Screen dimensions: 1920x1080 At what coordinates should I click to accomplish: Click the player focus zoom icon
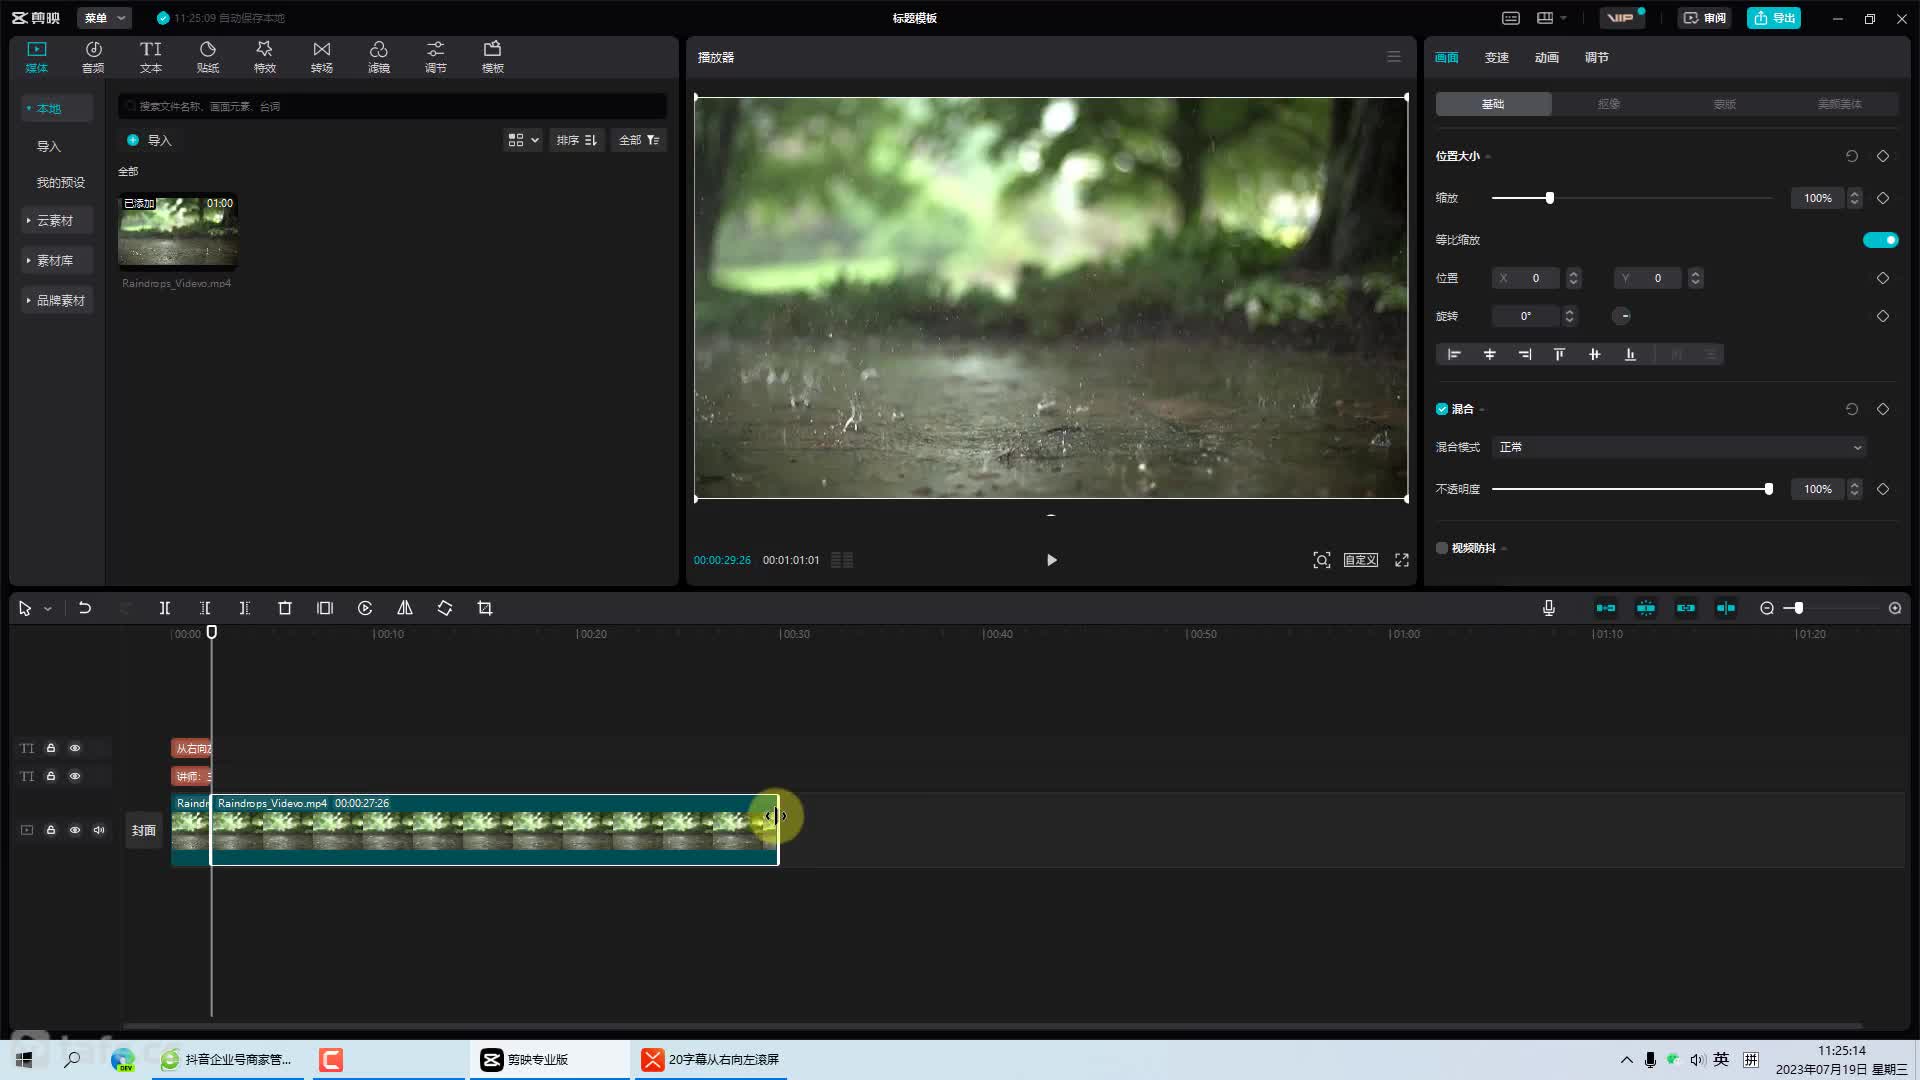tap(1322, 560)
